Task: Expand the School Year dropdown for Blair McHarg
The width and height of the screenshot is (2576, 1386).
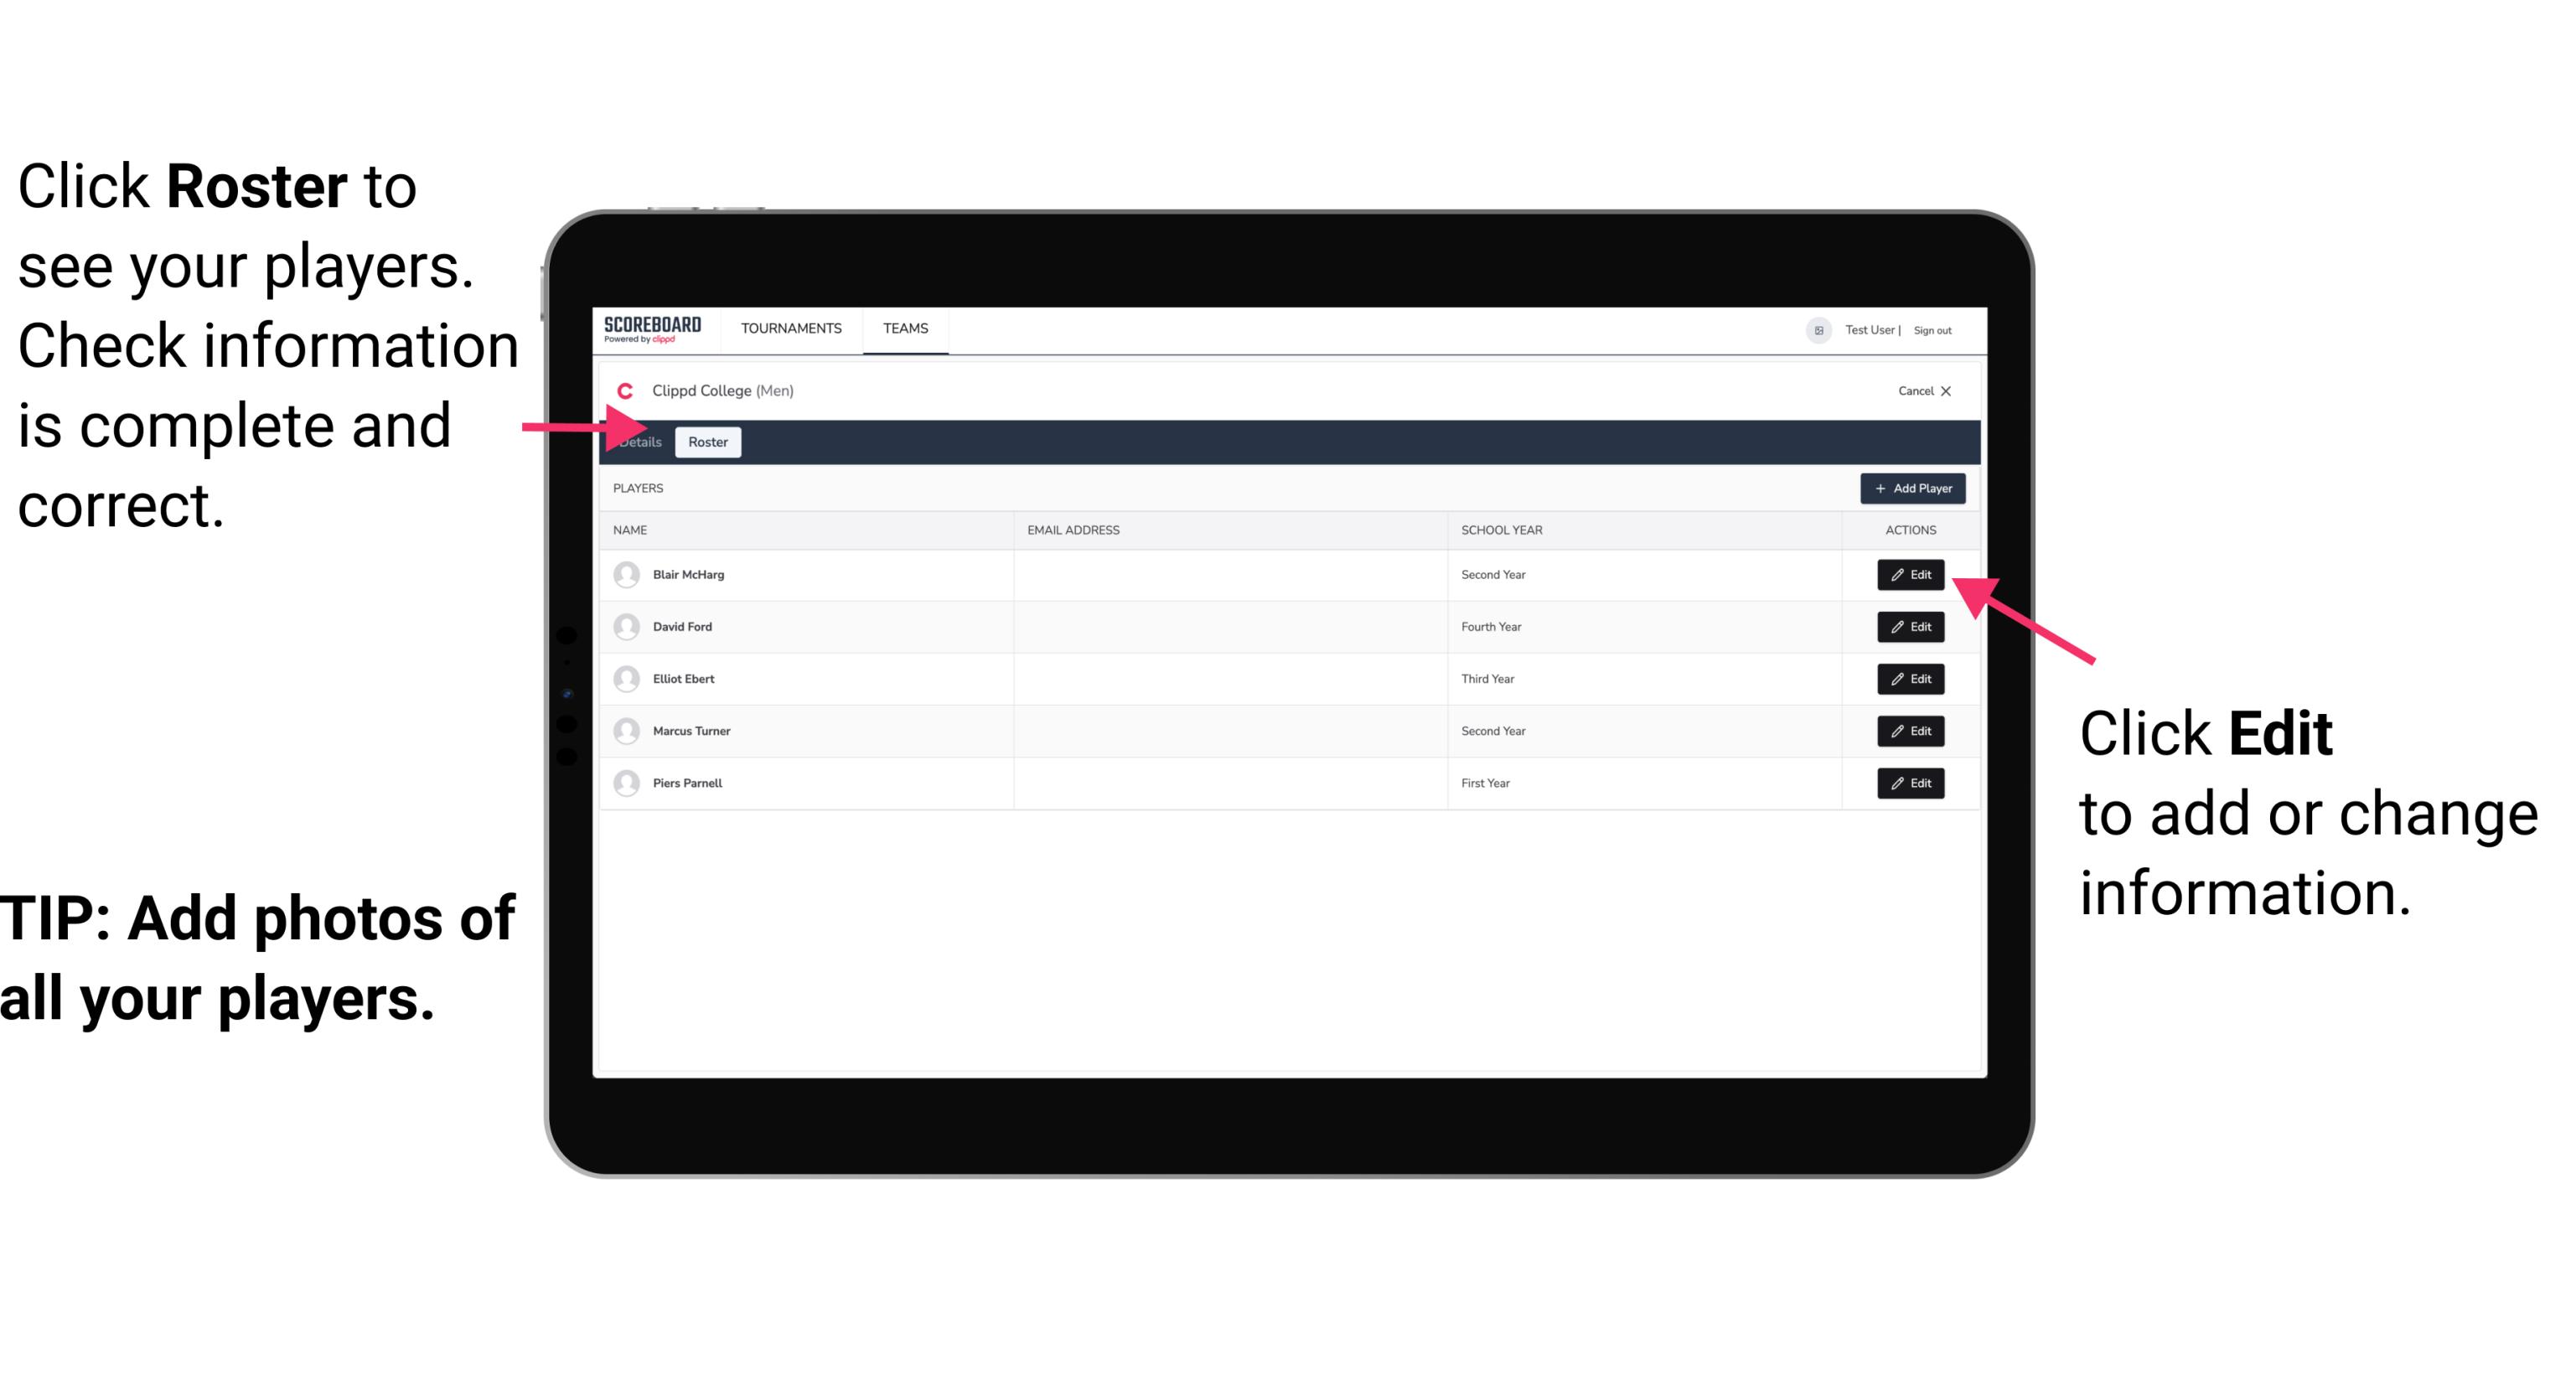Action: tap(1494, 575)
